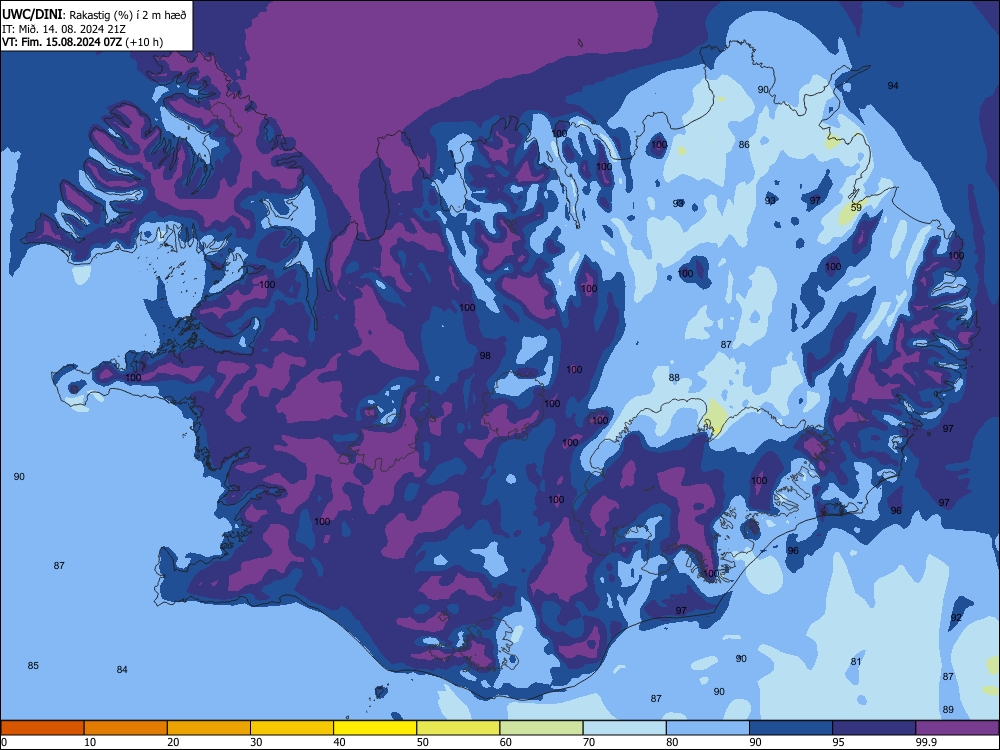The height and width of the screenshot is (750, 1000).
Task: Click the legend scale label 60
Action: pyautogui.click(x=506, y=742)
